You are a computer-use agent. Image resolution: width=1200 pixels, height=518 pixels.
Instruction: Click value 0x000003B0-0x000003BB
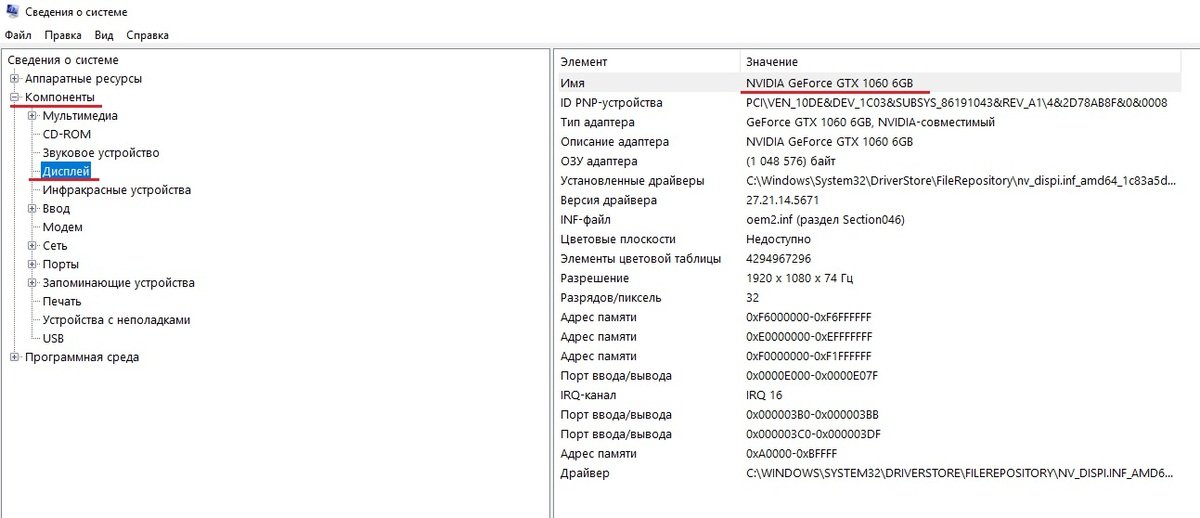pyautogui.click(x=812, y=414)
